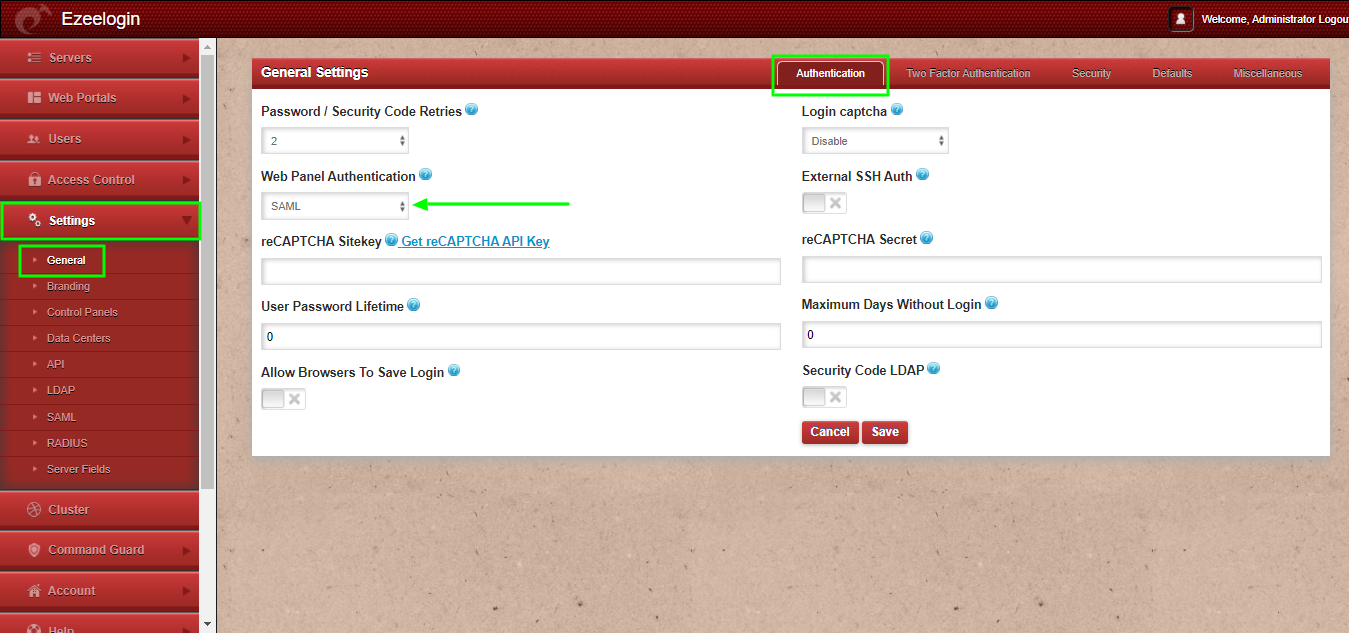The width and height of the screenshot is (1349, 633).
Task: Click the Cluster icon in sidebar
Action: coord(34,509)
